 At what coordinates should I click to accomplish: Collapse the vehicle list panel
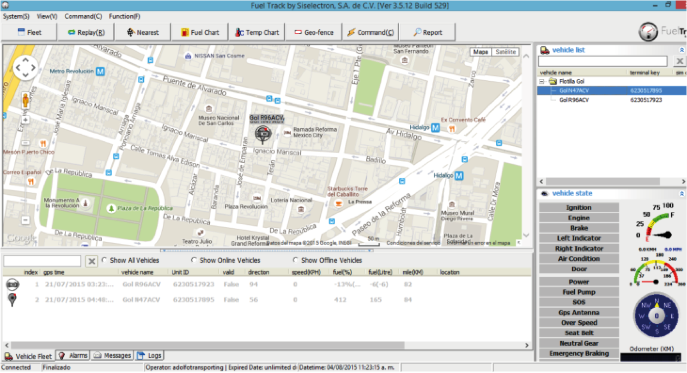point(681,50)
